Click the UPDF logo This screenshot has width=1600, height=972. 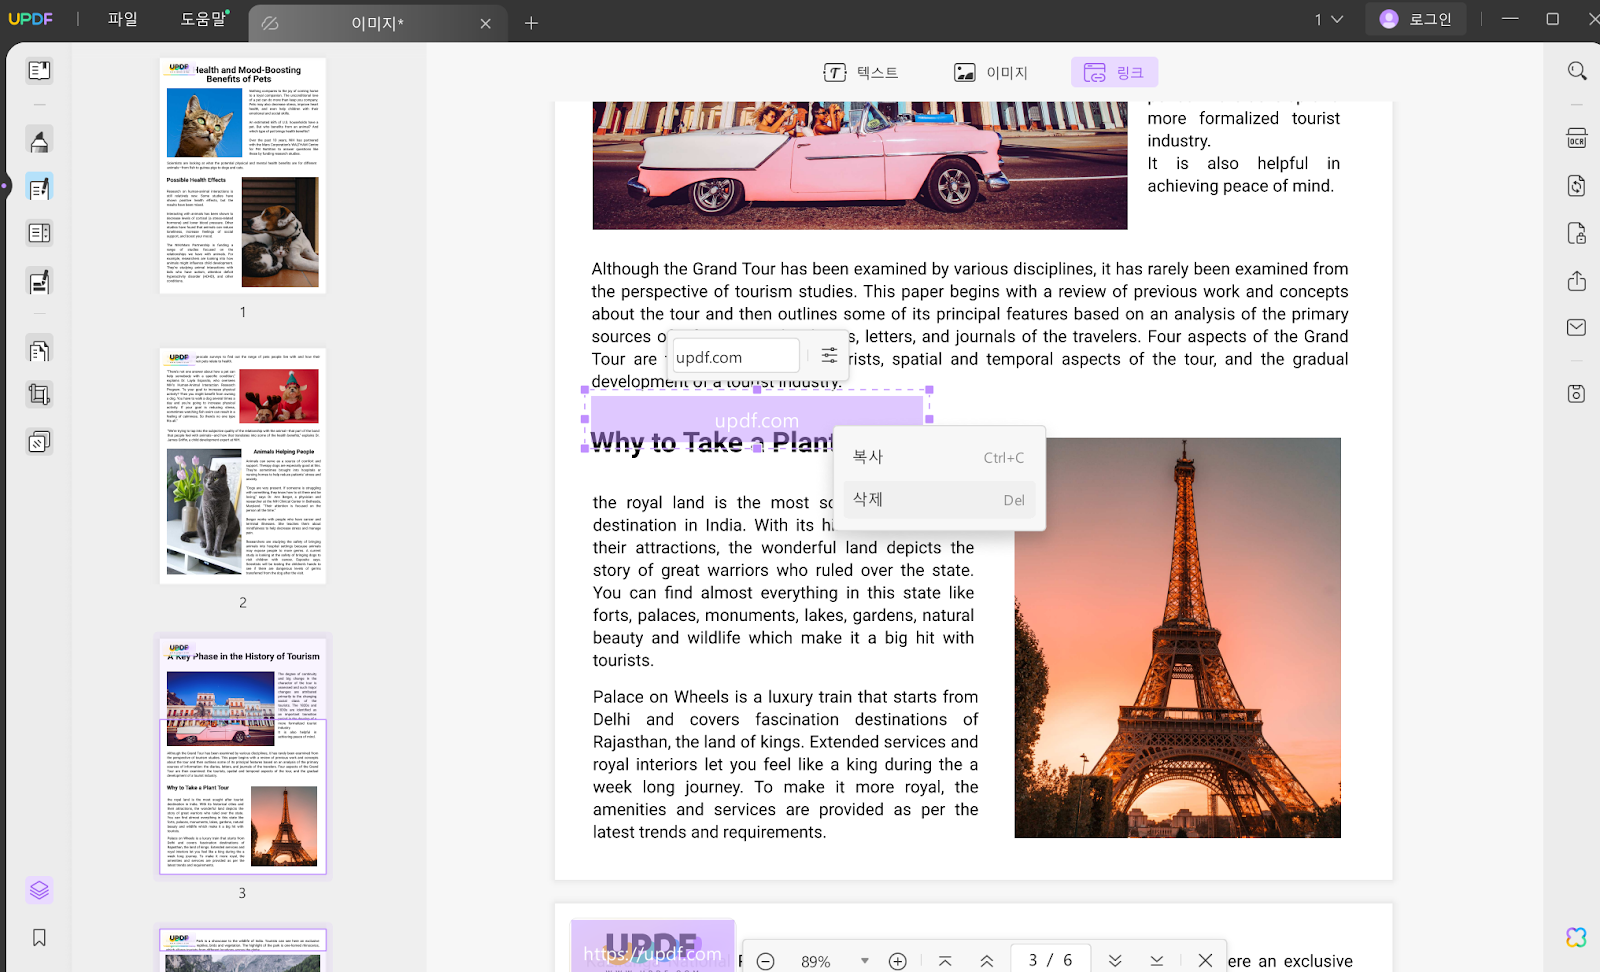pos(31,19)
